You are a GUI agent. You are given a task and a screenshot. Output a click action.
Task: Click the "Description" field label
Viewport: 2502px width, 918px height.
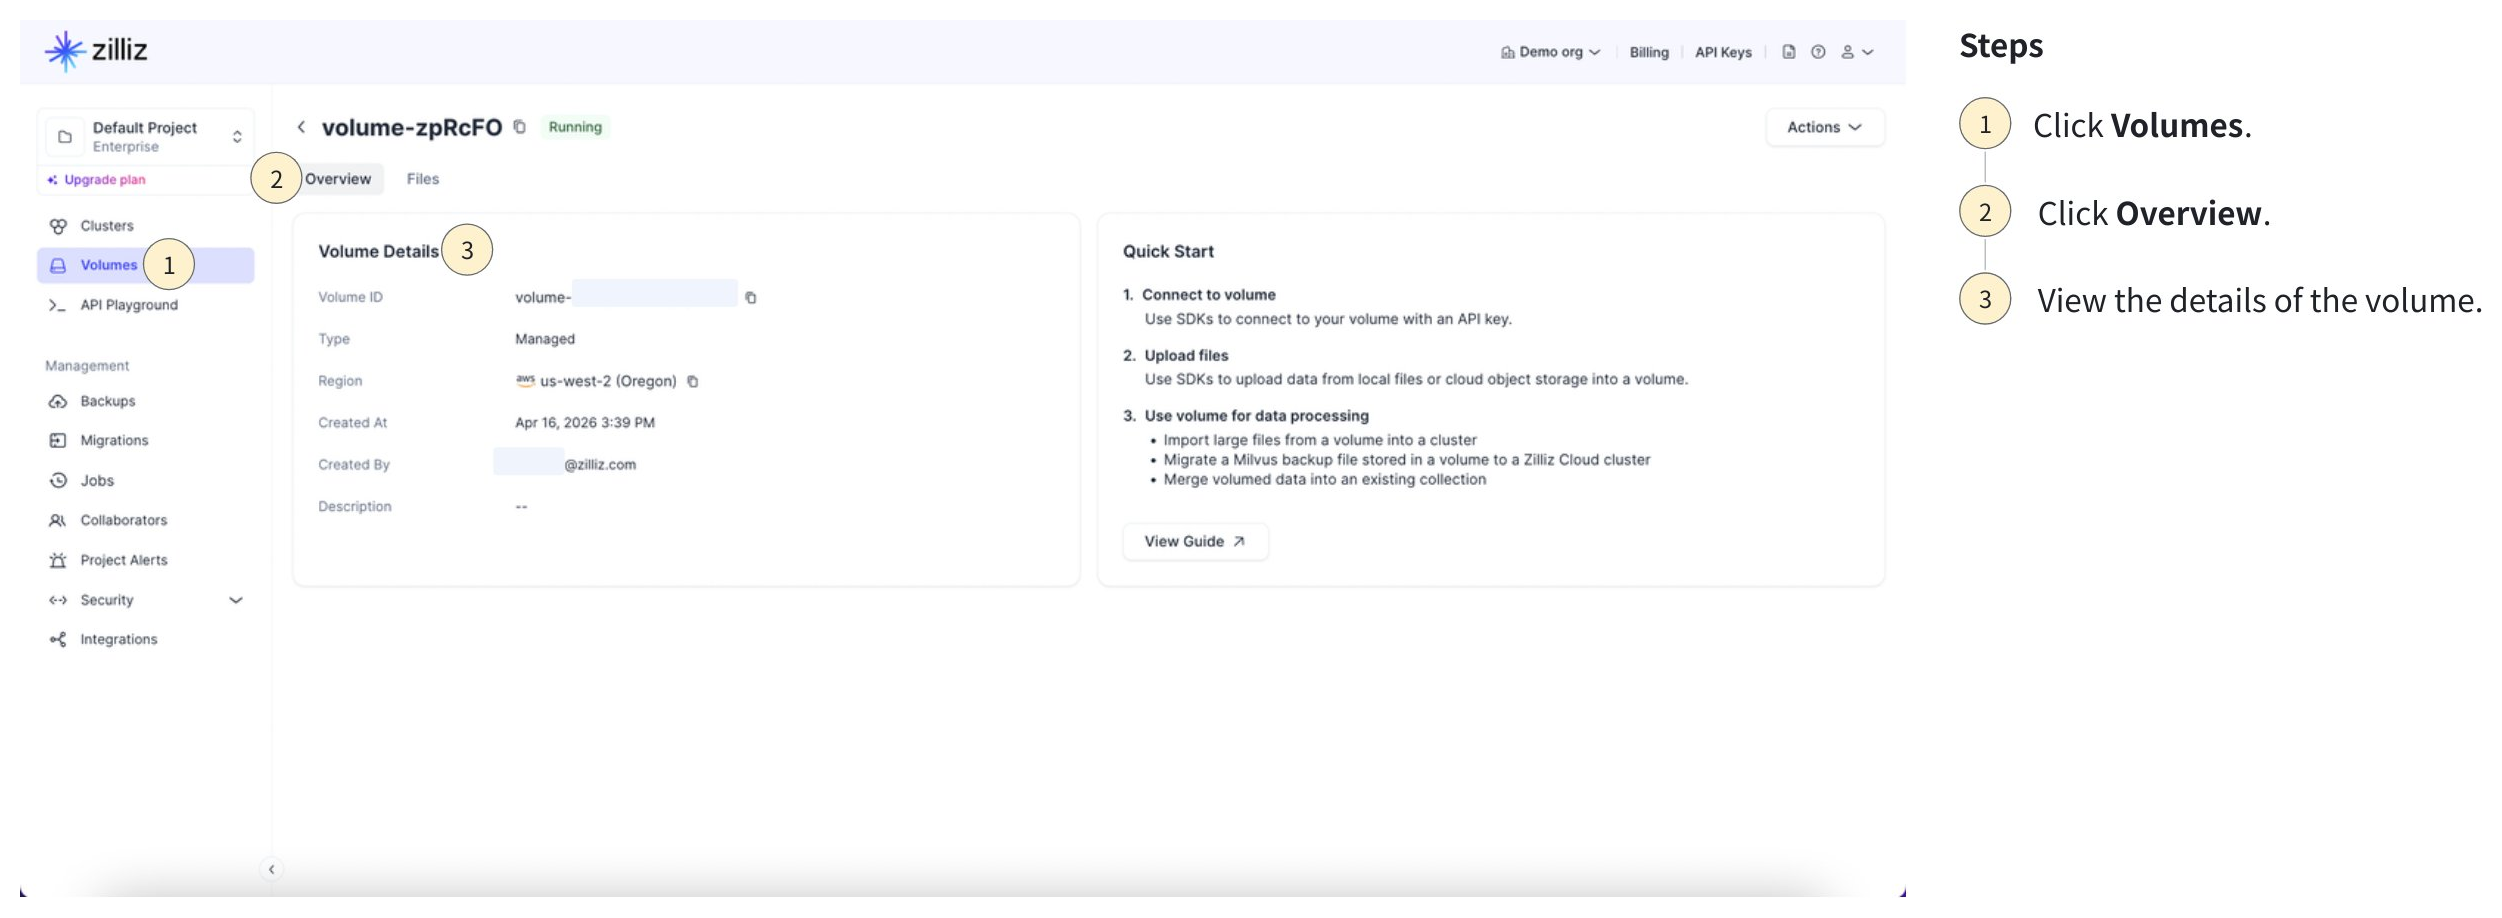[355, 507]
